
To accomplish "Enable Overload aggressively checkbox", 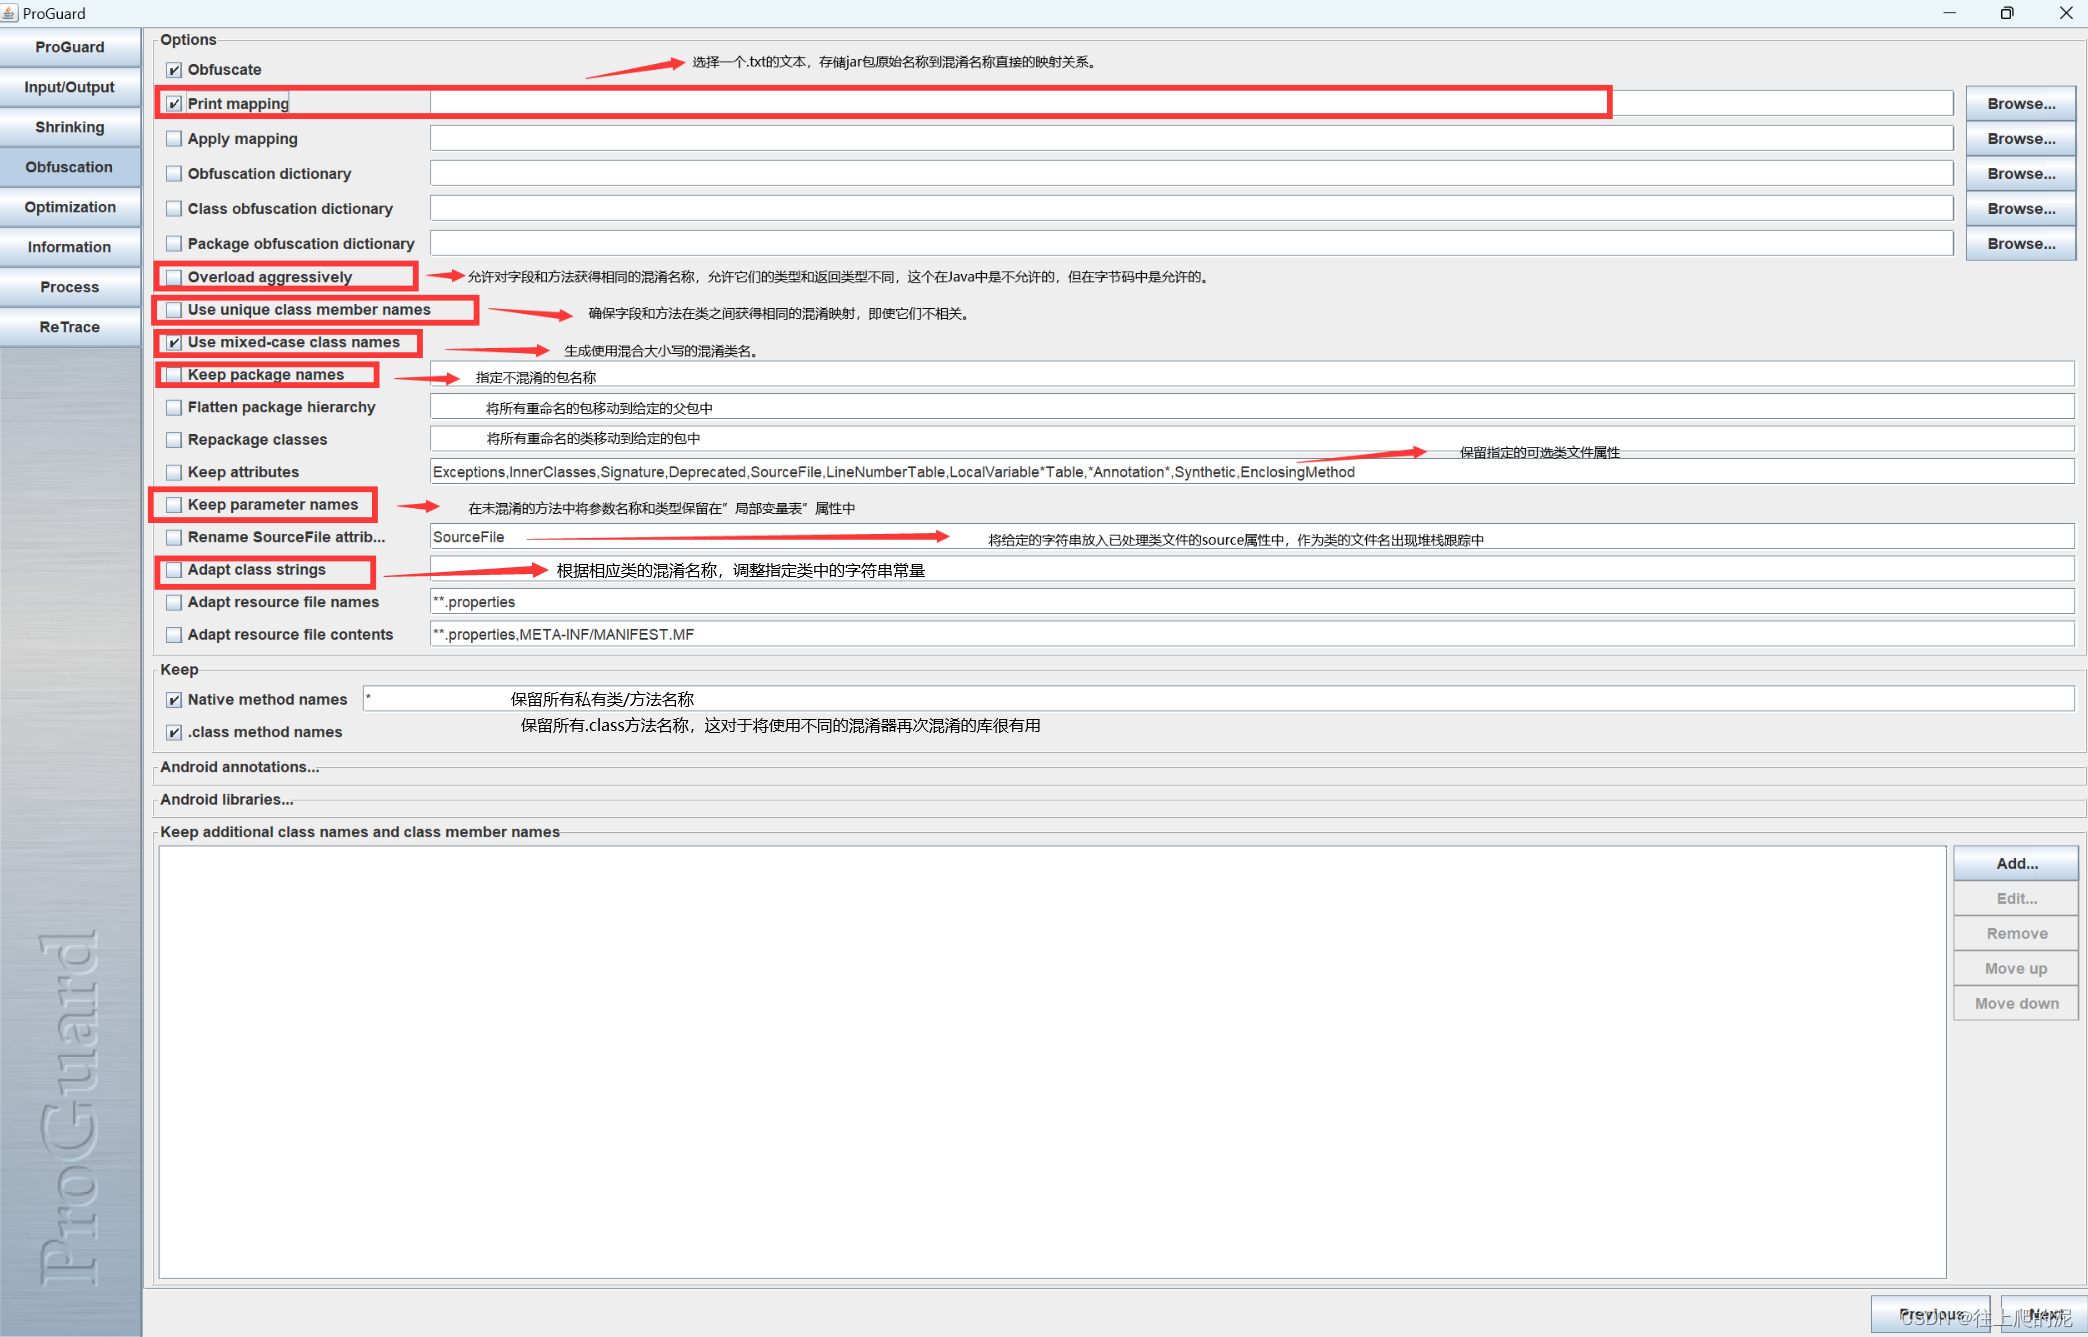I will tap(174, 277).
